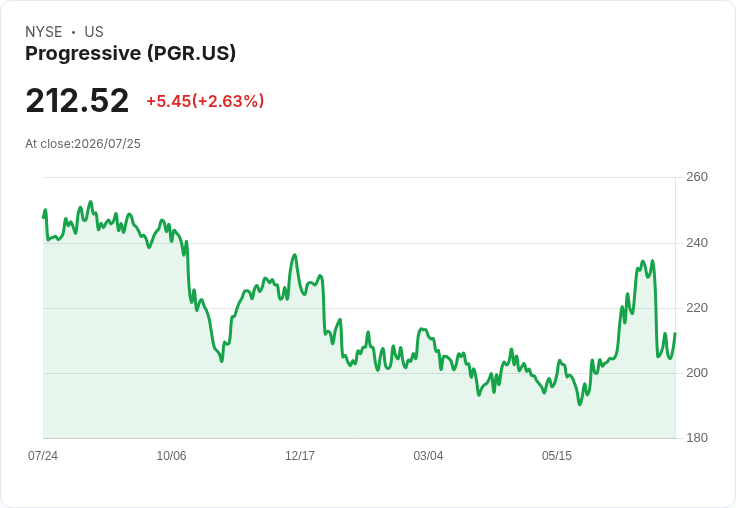Click the 200 price axis label
Viewport: 736px width, 508px height.
(x=697, y=373)
